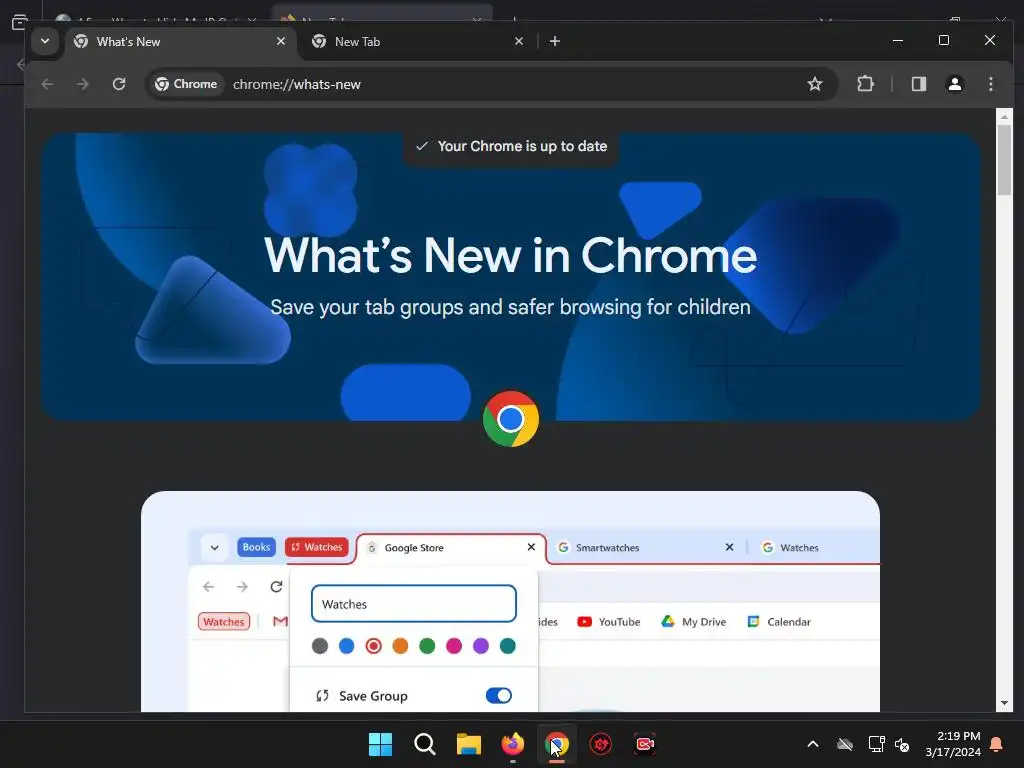Pick the purple group color
The image size is (1024, 768).
pyautogui.click(x=481, y=646)
